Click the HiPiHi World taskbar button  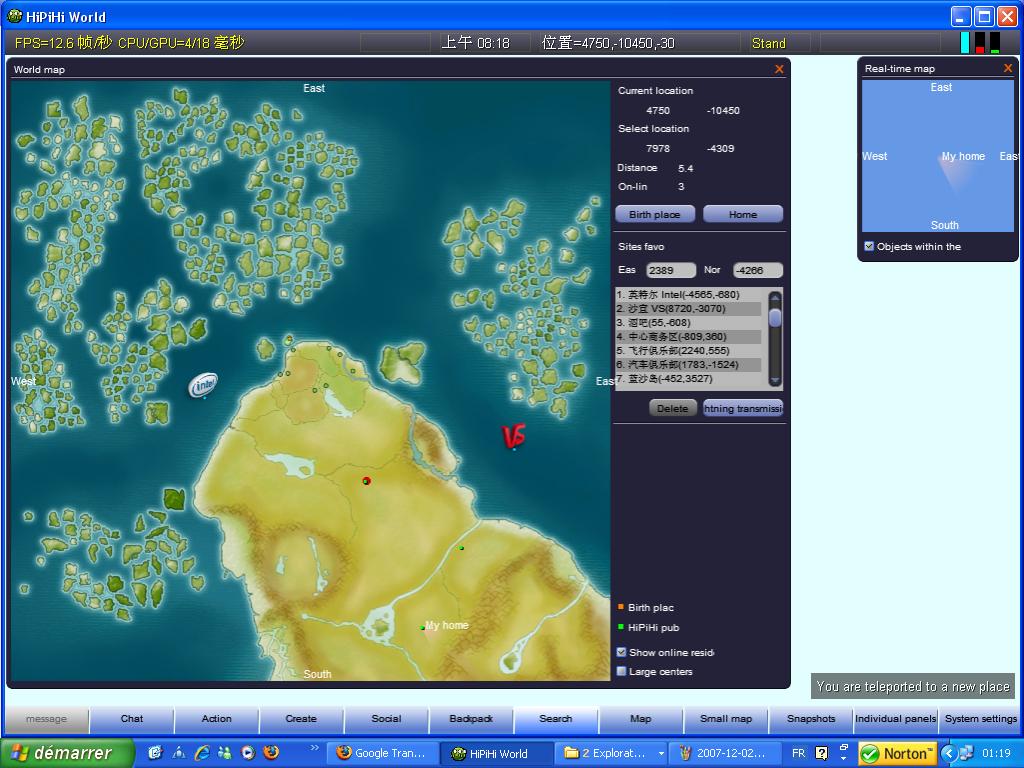[494, 753]
